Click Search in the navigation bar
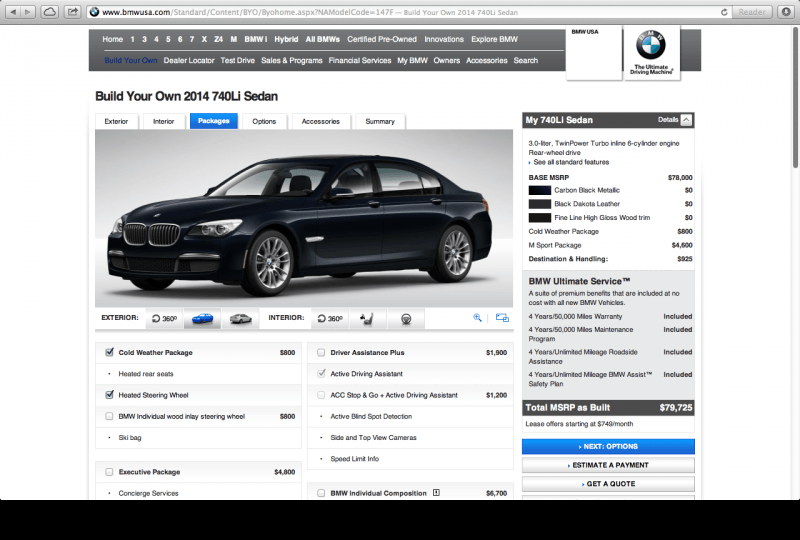The height and width of the screenshot is (540, 800). click(x=526, y=60)
